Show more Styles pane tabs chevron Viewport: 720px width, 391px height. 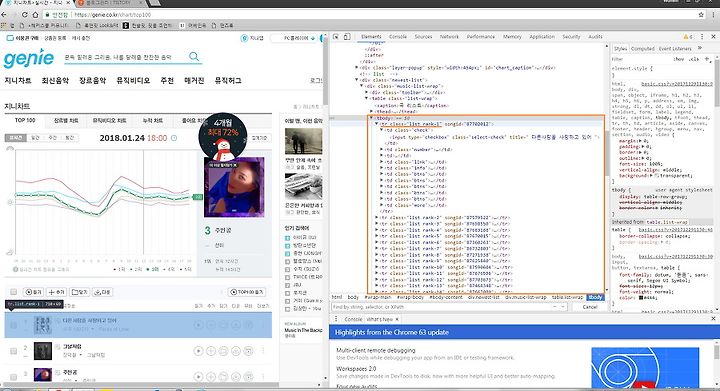[x=700, y=48]
